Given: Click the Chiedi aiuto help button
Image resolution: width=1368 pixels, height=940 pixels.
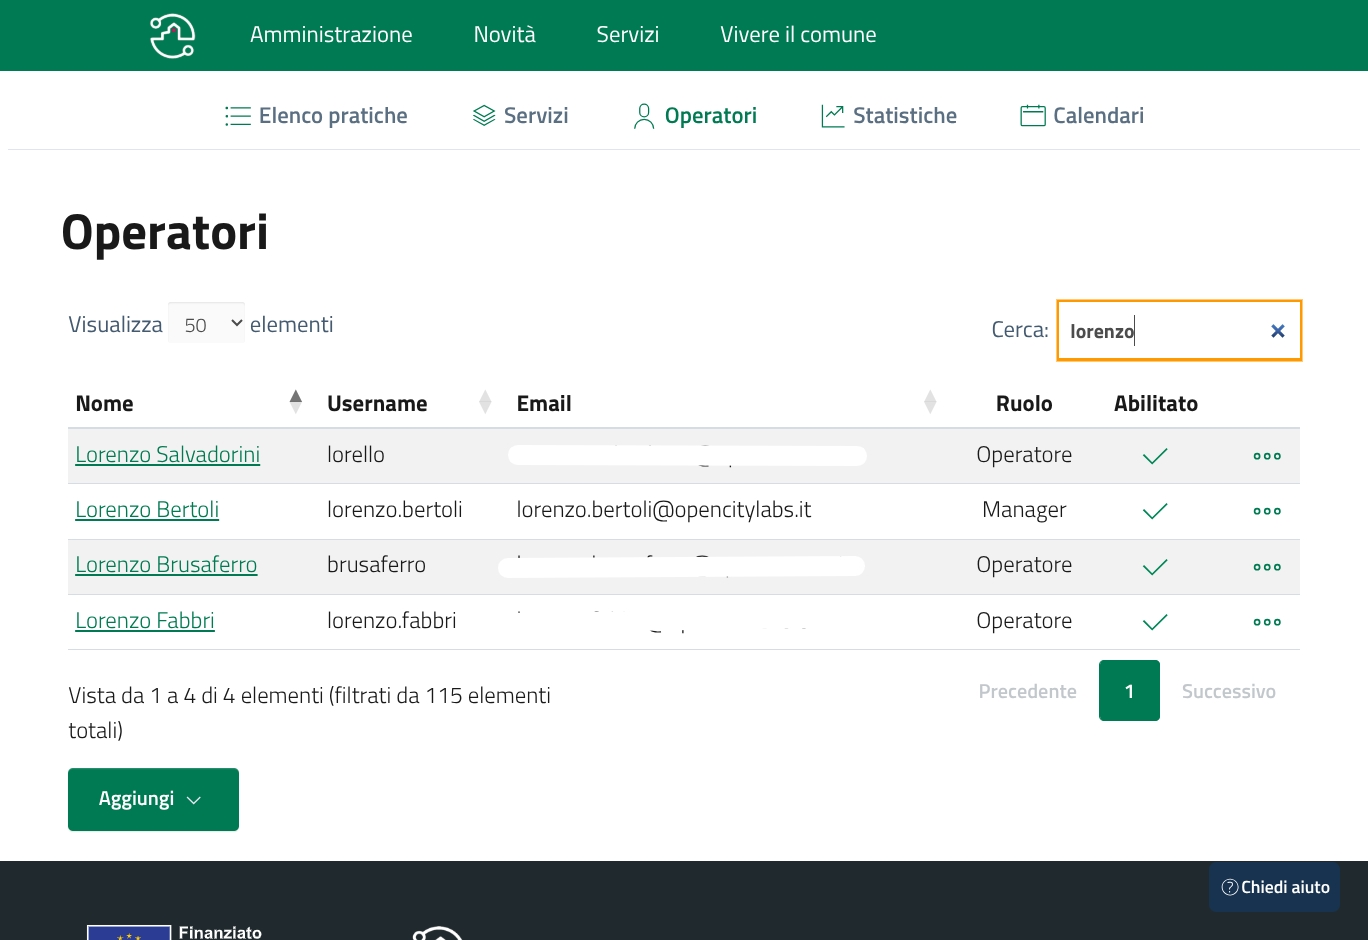Looking at the screenshot, I should pyautogui.click(x=1275, y=887).
